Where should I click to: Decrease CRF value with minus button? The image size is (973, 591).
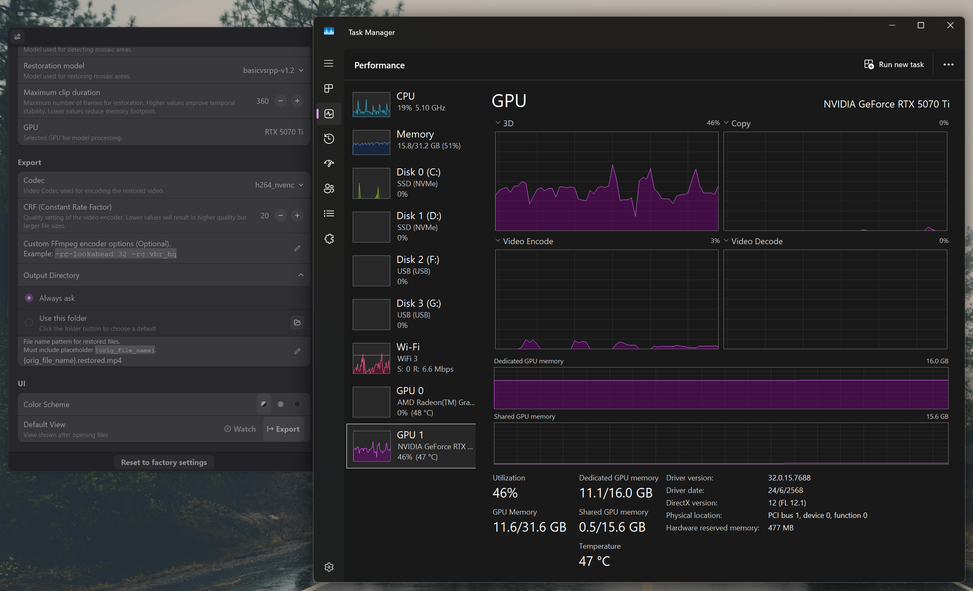[x=280, y=215]
